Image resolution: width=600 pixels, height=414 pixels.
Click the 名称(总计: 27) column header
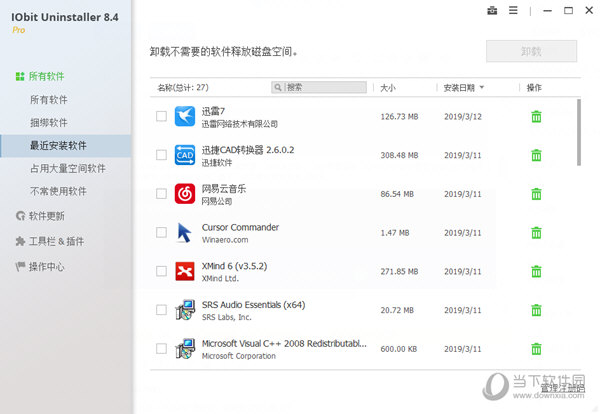coord(183,88)
